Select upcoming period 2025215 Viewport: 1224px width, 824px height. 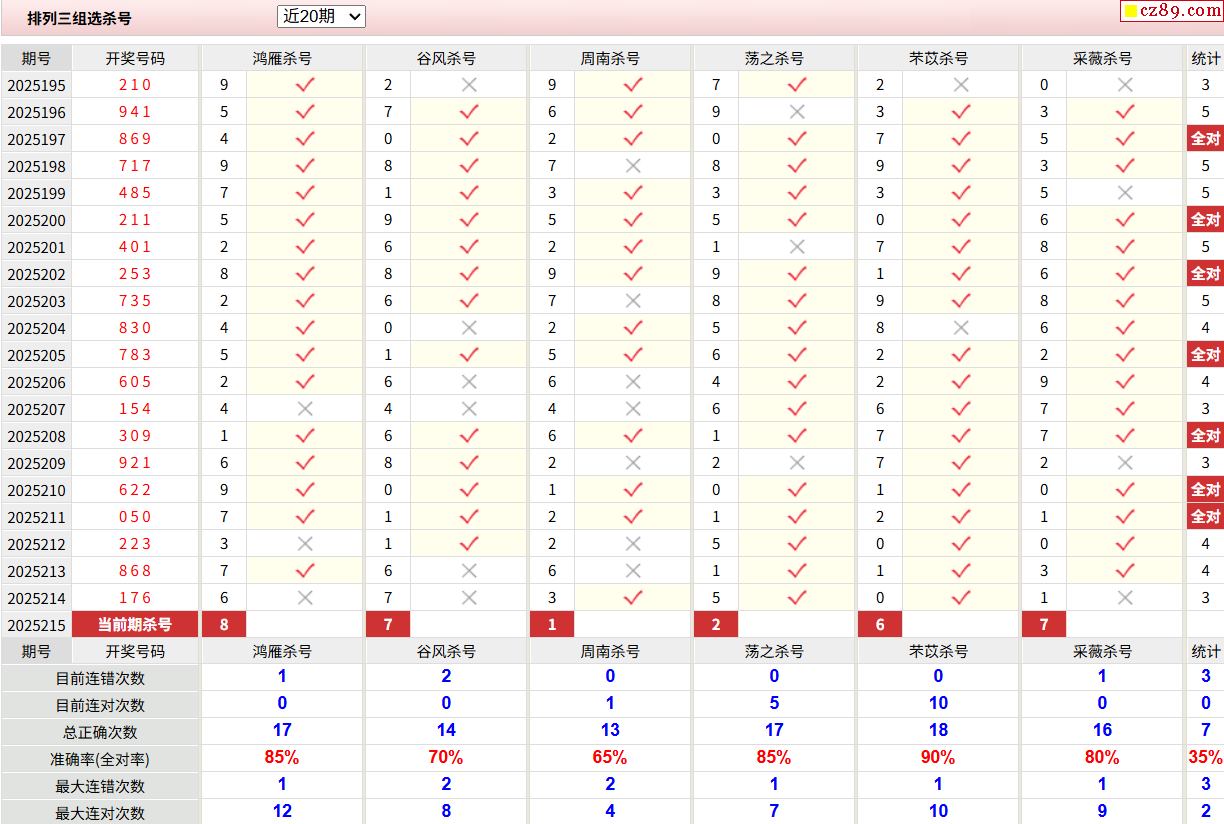(x=36, y=626)
